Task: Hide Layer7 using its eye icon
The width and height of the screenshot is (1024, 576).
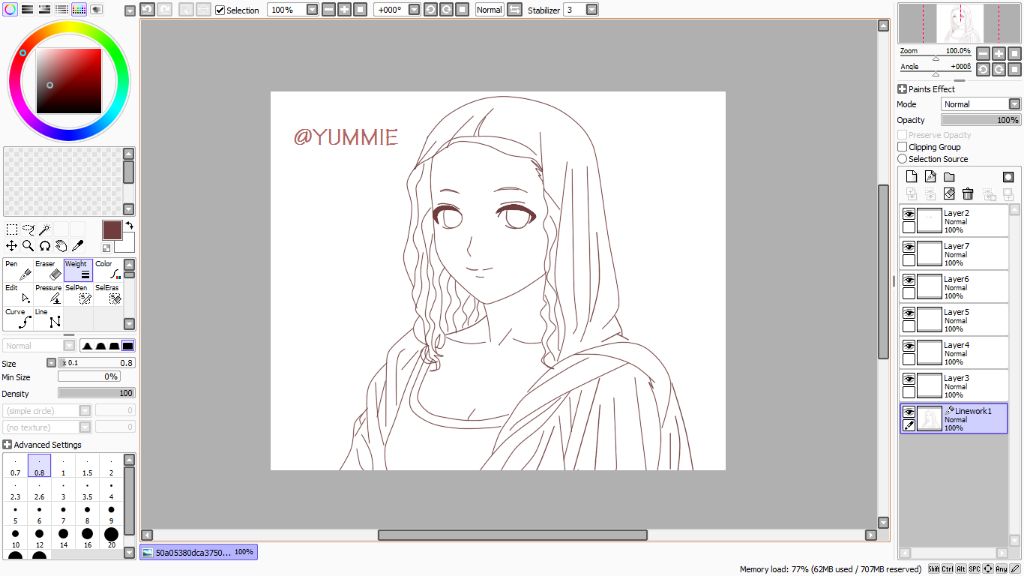Action: click(x=908, y=247)
